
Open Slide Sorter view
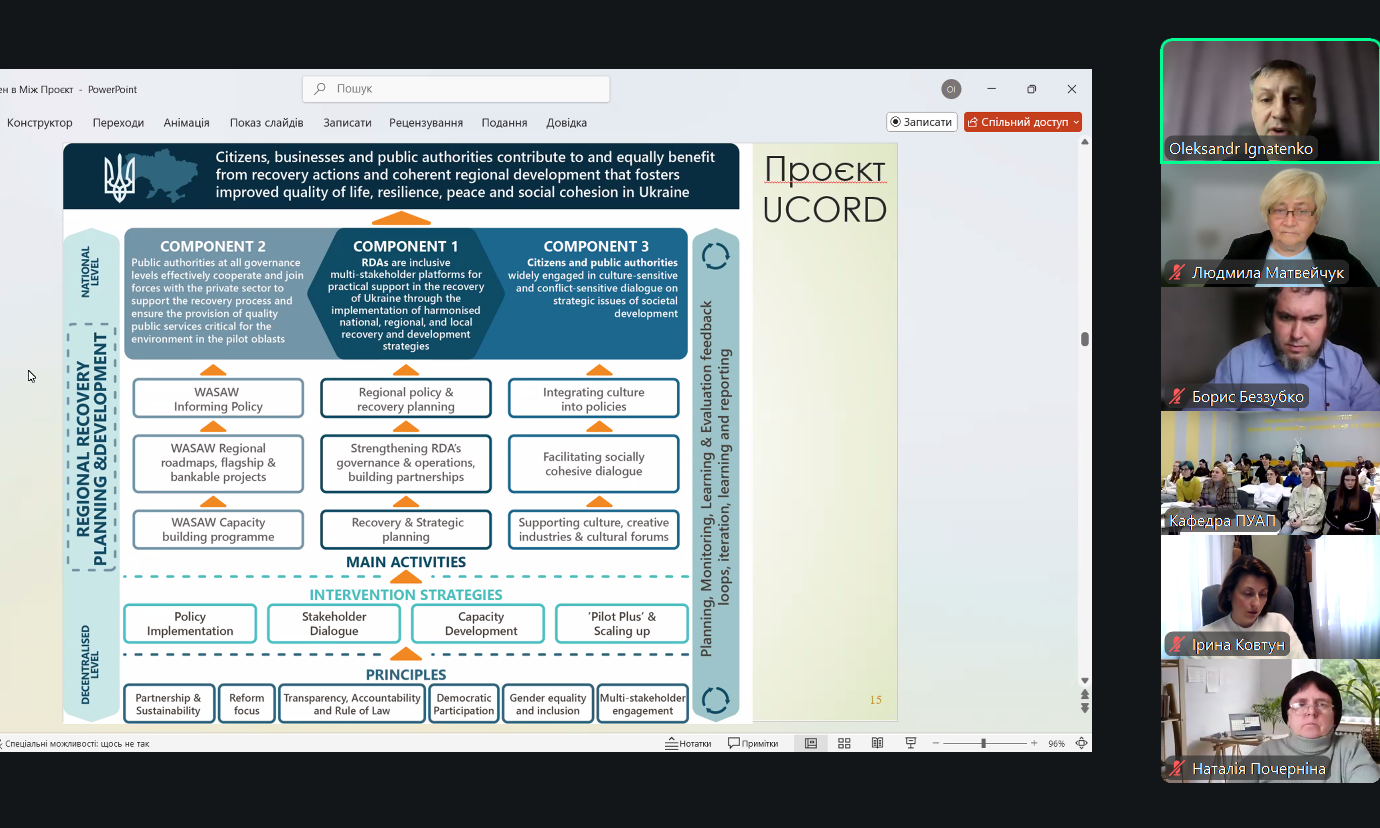point(844,743)
